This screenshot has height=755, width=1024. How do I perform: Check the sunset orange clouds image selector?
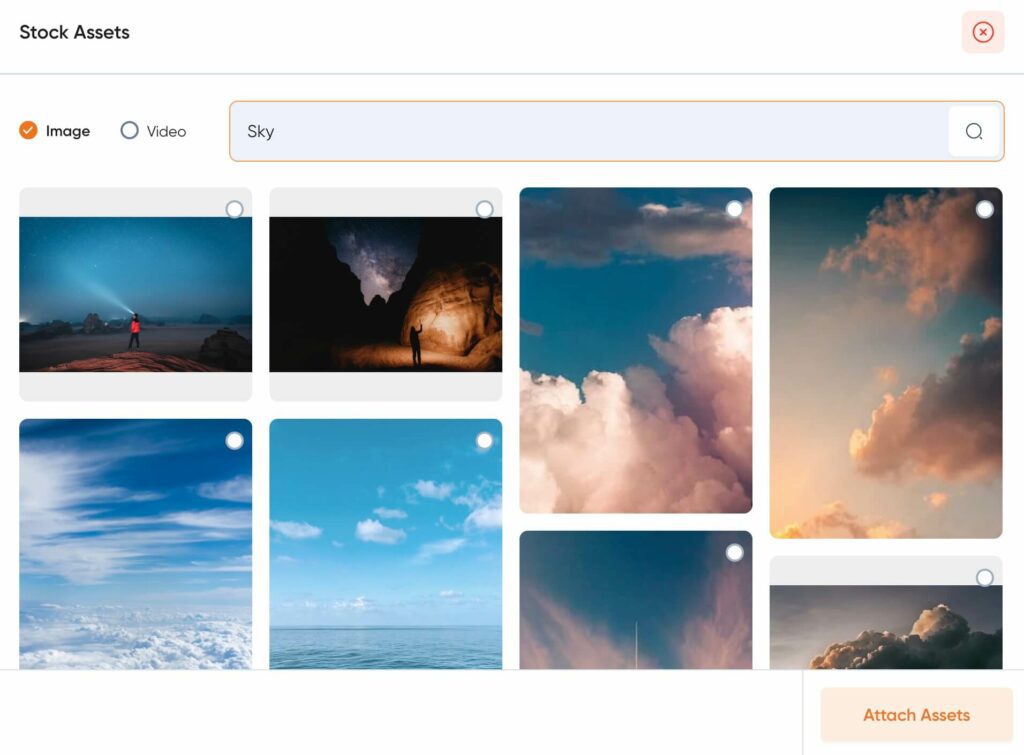(985, 209)
